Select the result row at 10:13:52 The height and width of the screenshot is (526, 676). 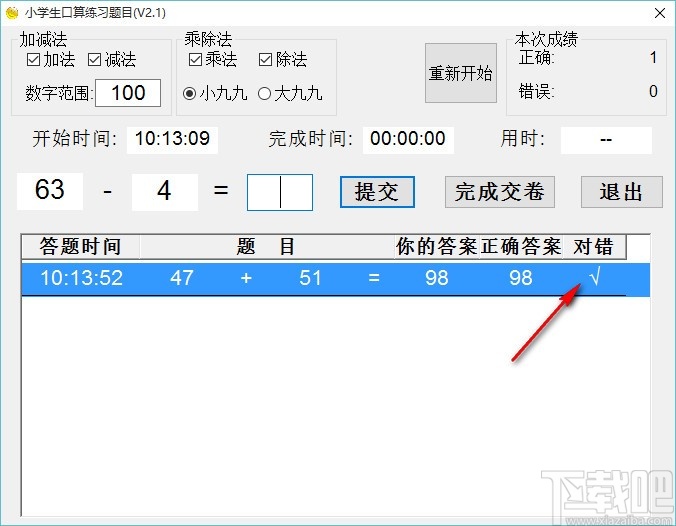point(335,279)
